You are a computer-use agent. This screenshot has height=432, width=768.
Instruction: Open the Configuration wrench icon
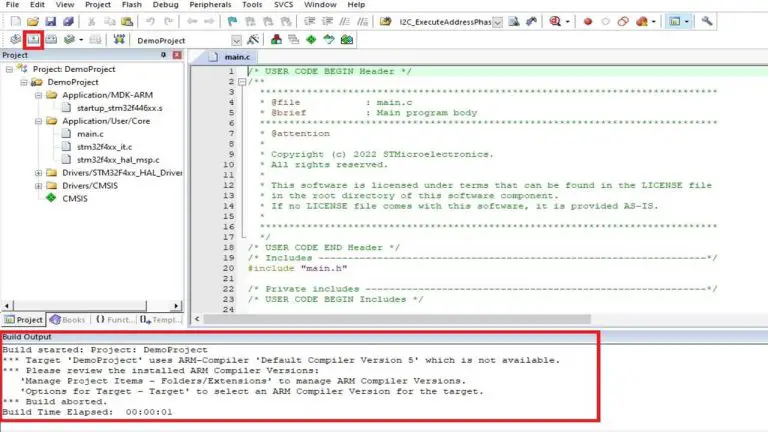707,20
